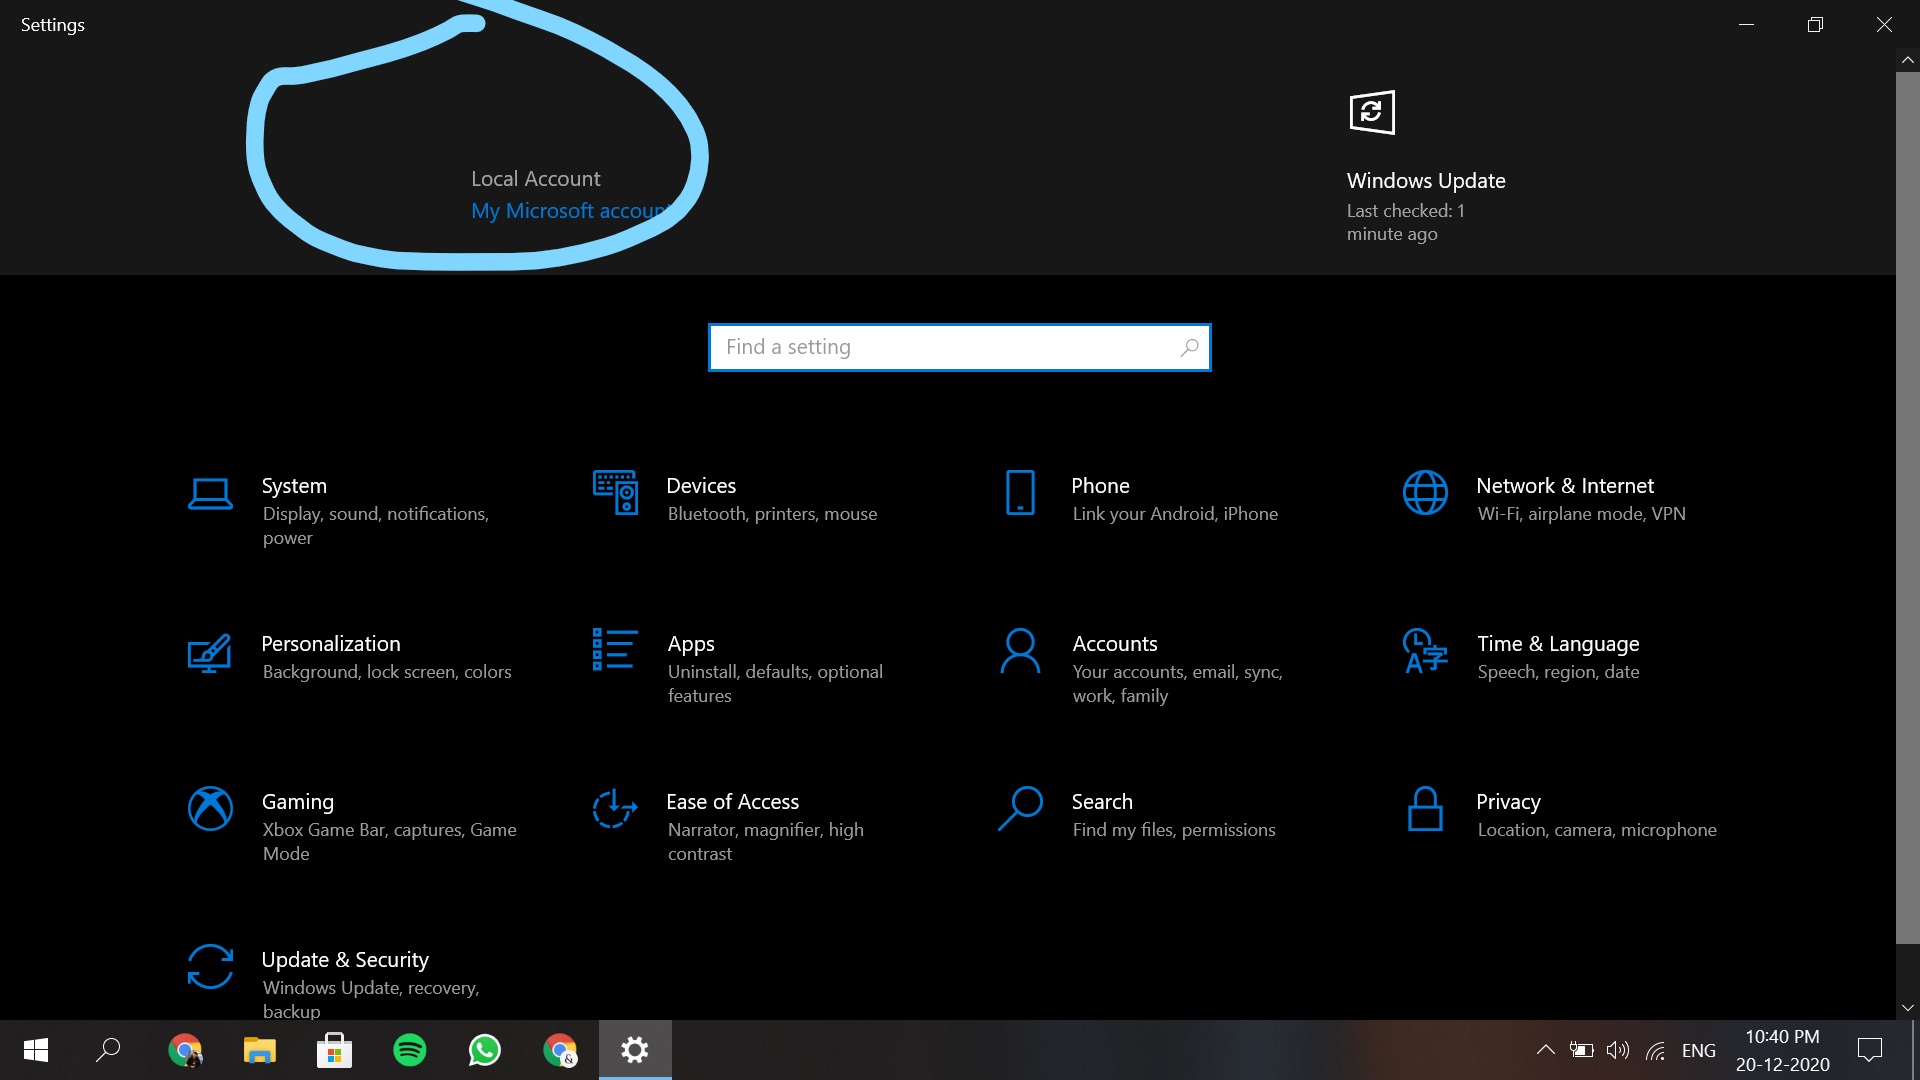Open the Gaming Xbox icon
1920x1080 pixels.
click(x=210, y=808)
